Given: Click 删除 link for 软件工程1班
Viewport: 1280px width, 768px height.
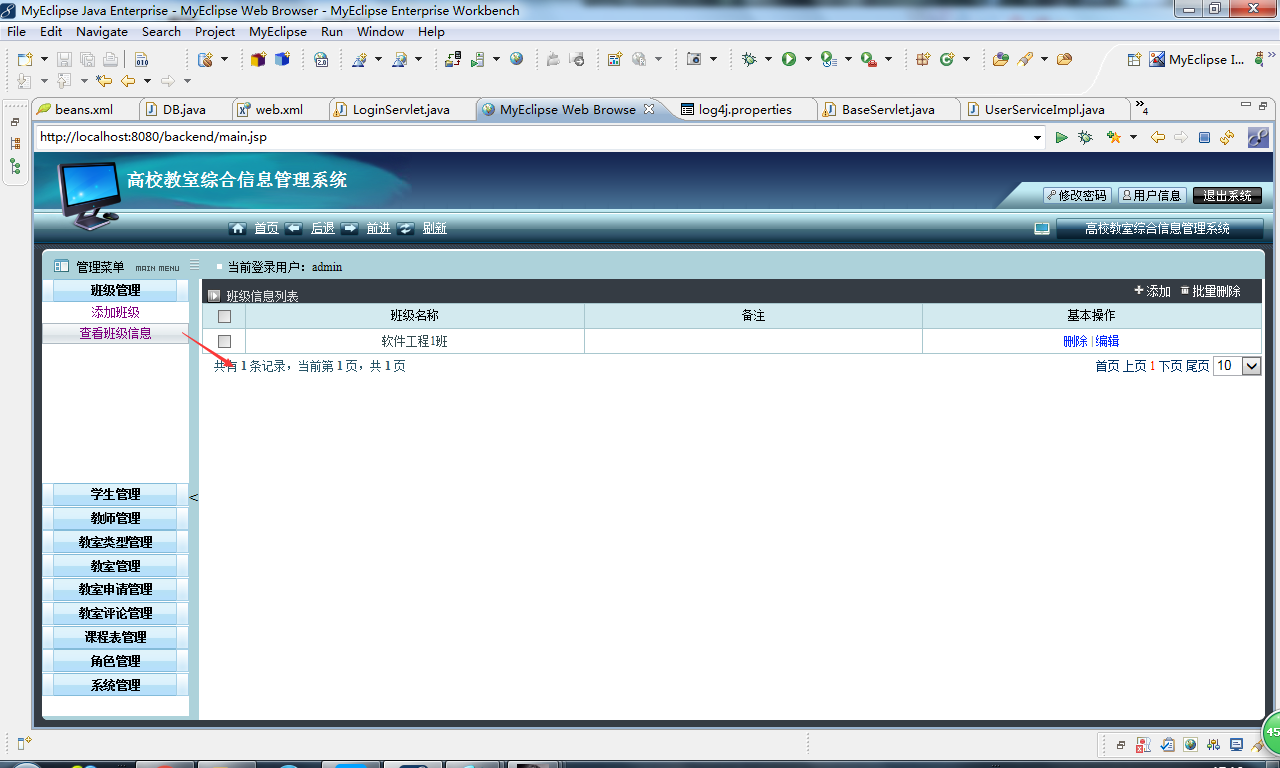Looking at the screenshot, I should (1075, 341).
